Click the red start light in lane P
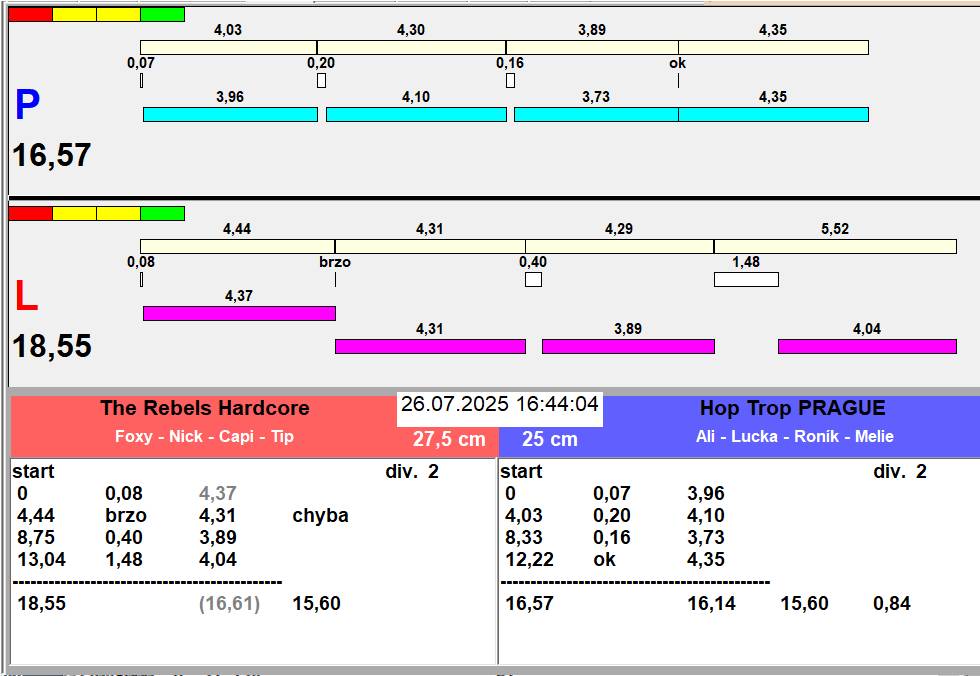 [x=31, y=14]
